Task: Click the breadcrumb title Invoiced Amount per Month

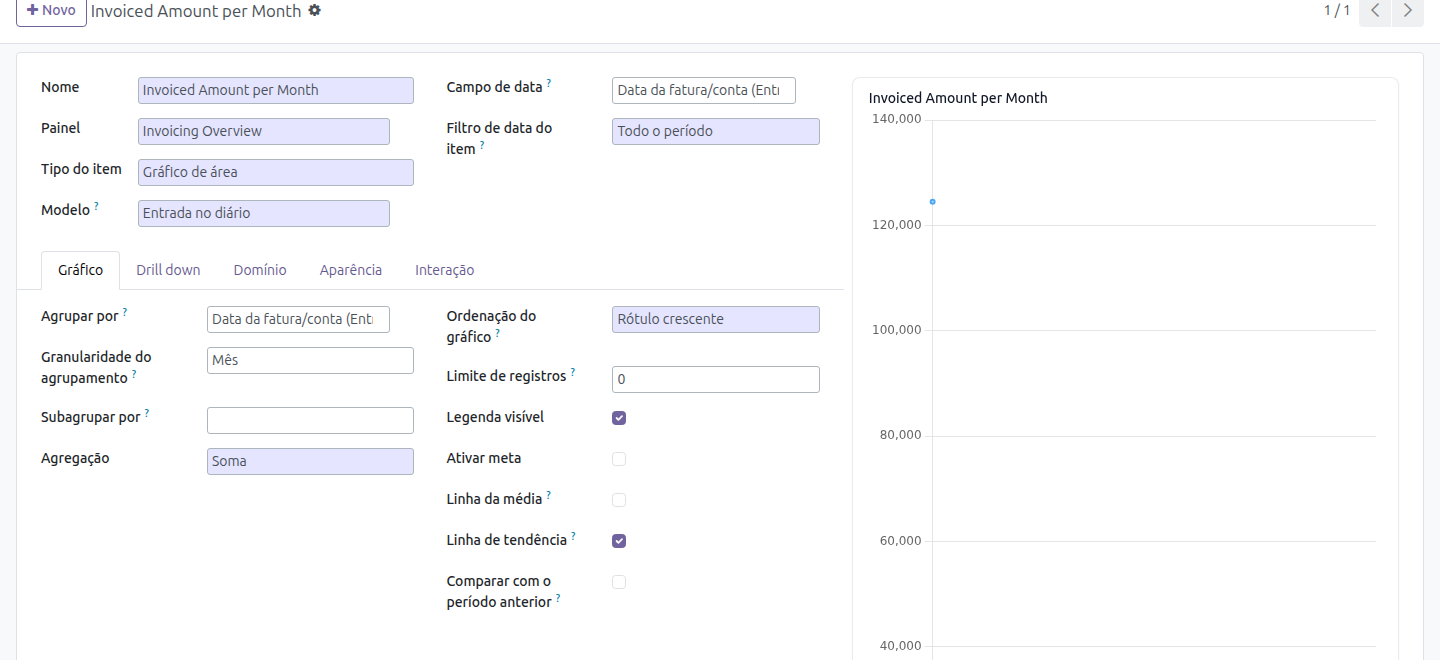Action: pyautogui.click(x=196, y=11)
